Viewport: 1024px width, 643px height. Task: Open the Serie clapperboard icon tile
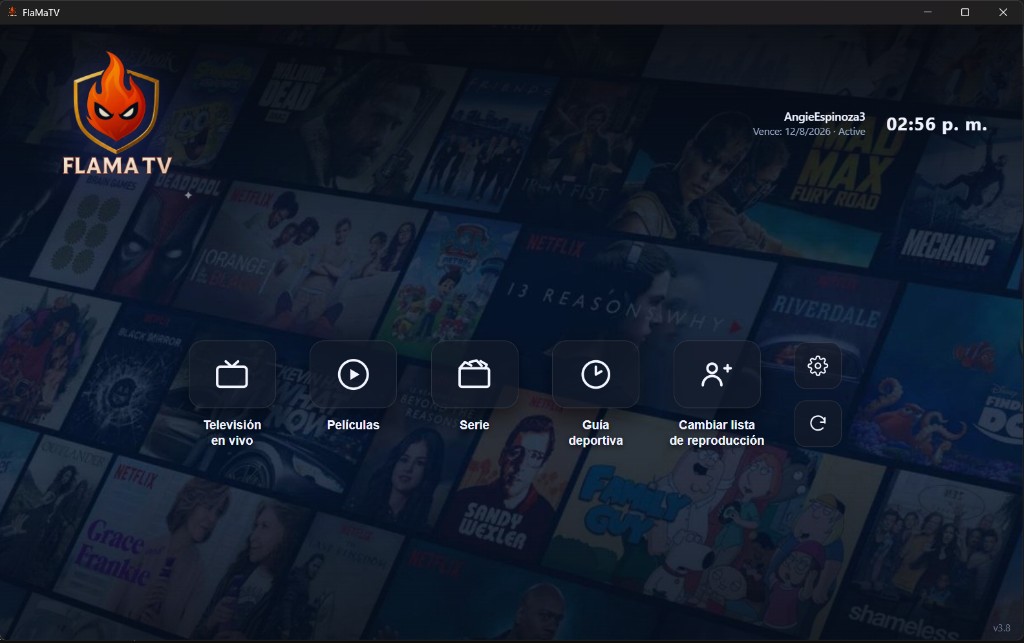coord(474,374)
